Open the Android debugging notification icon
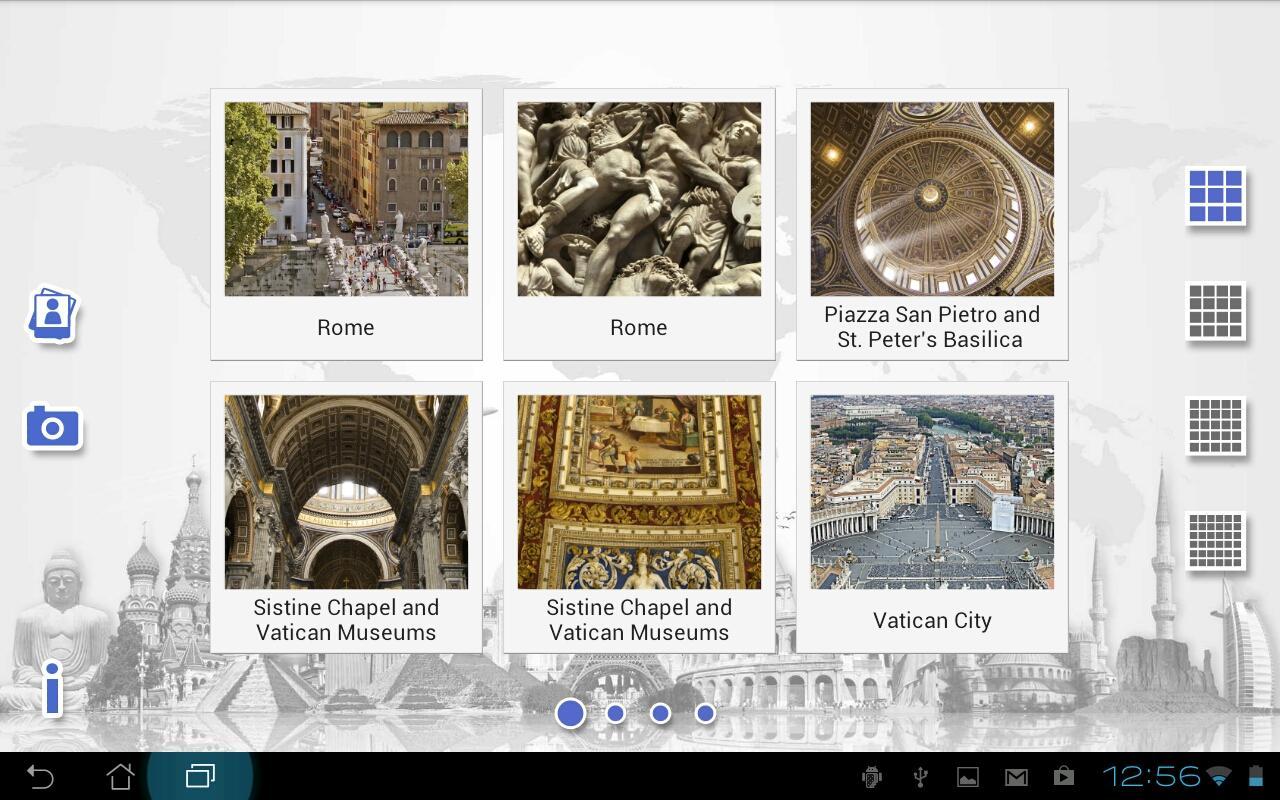Image resolution: width=1280 pixels, height=800 pixels. pos(871,777)
